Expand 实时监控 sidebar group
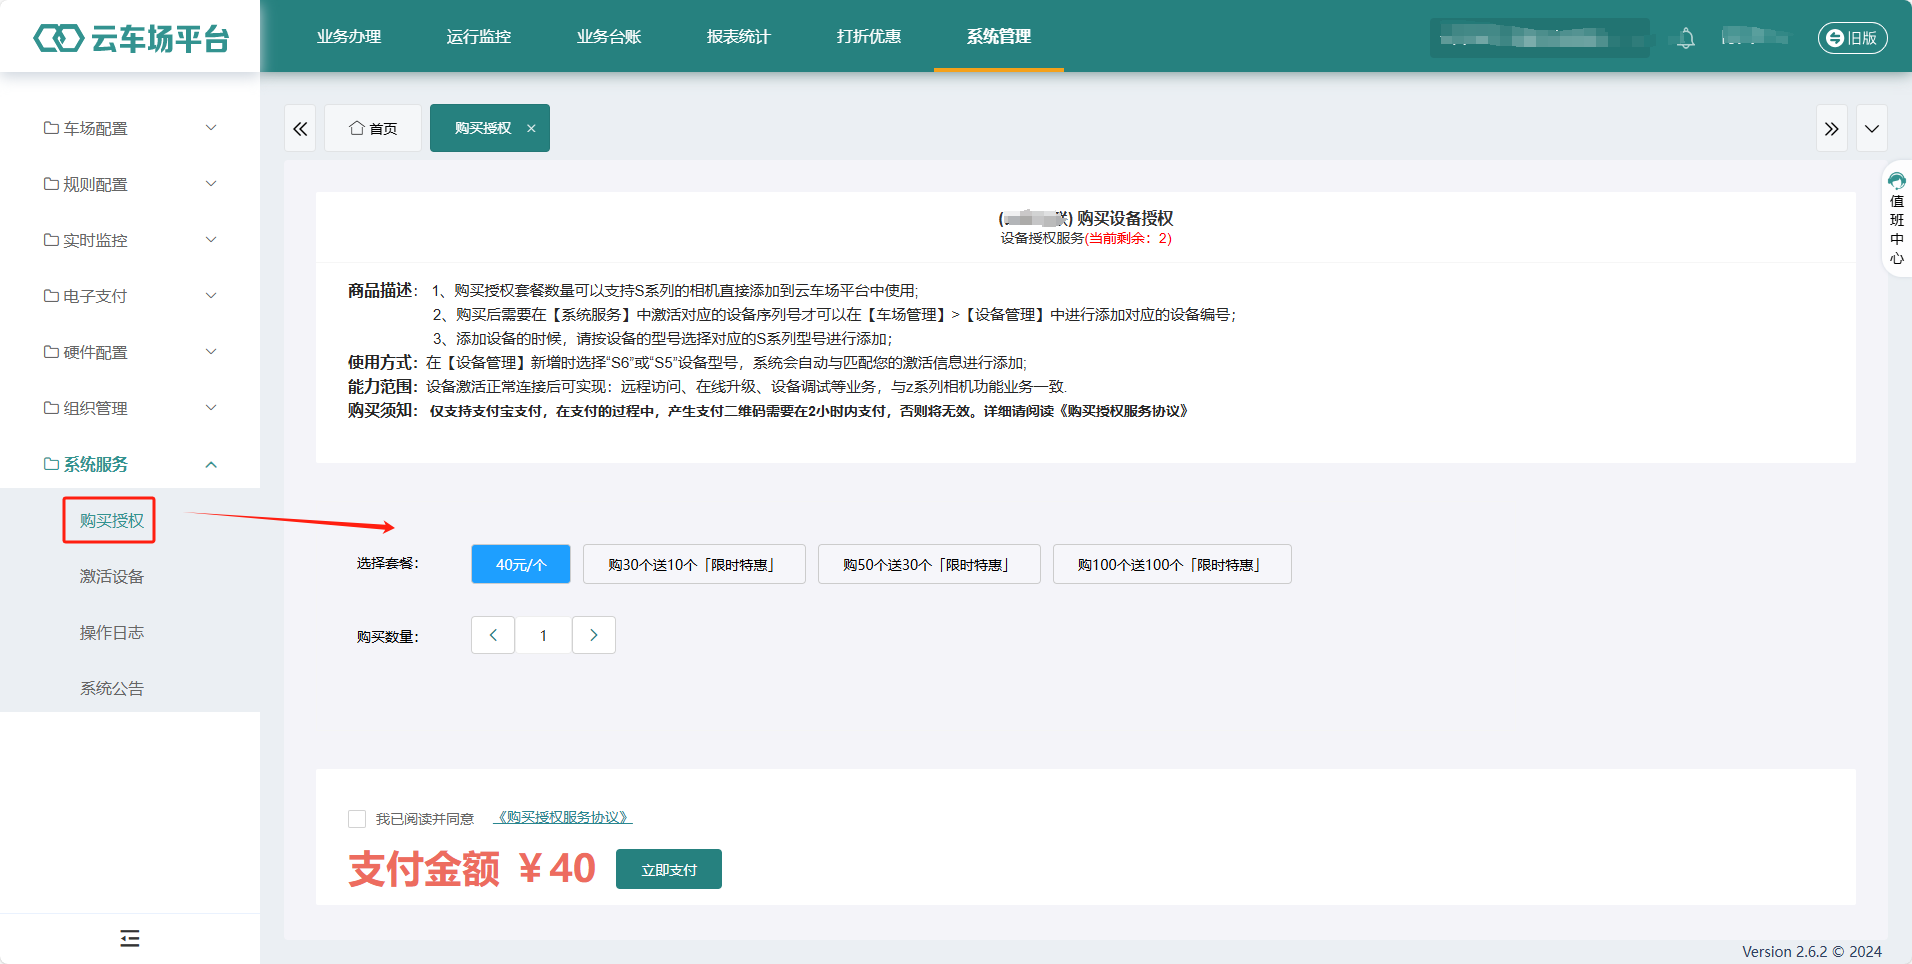The image size is (1912, 964). pos(130,240)
